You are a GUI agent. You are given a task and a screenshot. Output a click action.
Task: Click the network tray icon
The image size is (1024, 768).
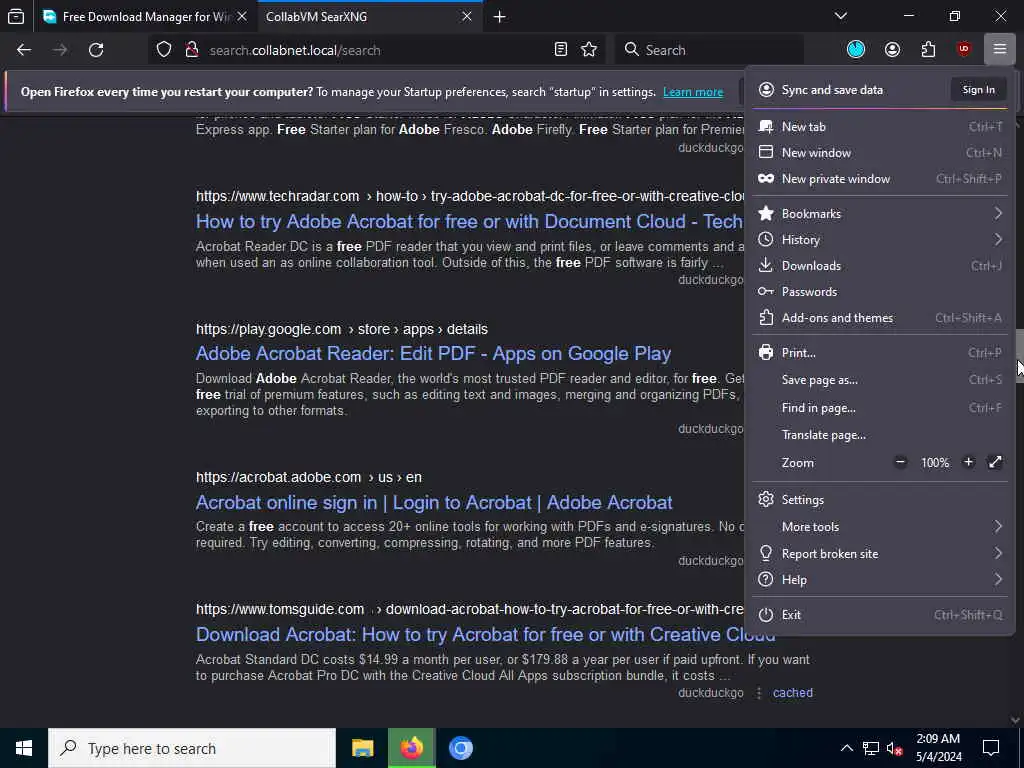click(x=871, y=748)
